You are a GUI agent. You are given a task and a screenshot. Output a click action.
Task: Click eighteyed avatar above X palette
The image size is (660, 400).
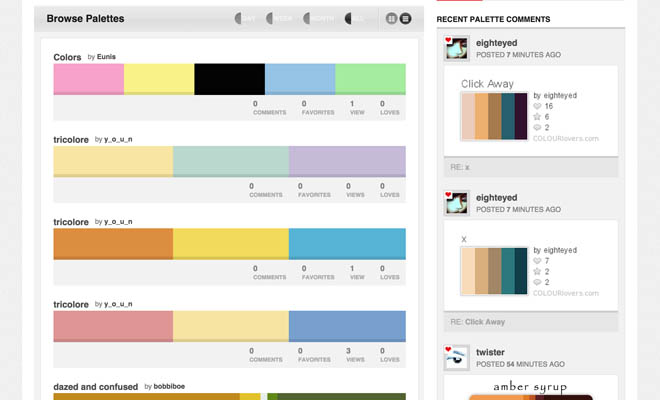457,203
